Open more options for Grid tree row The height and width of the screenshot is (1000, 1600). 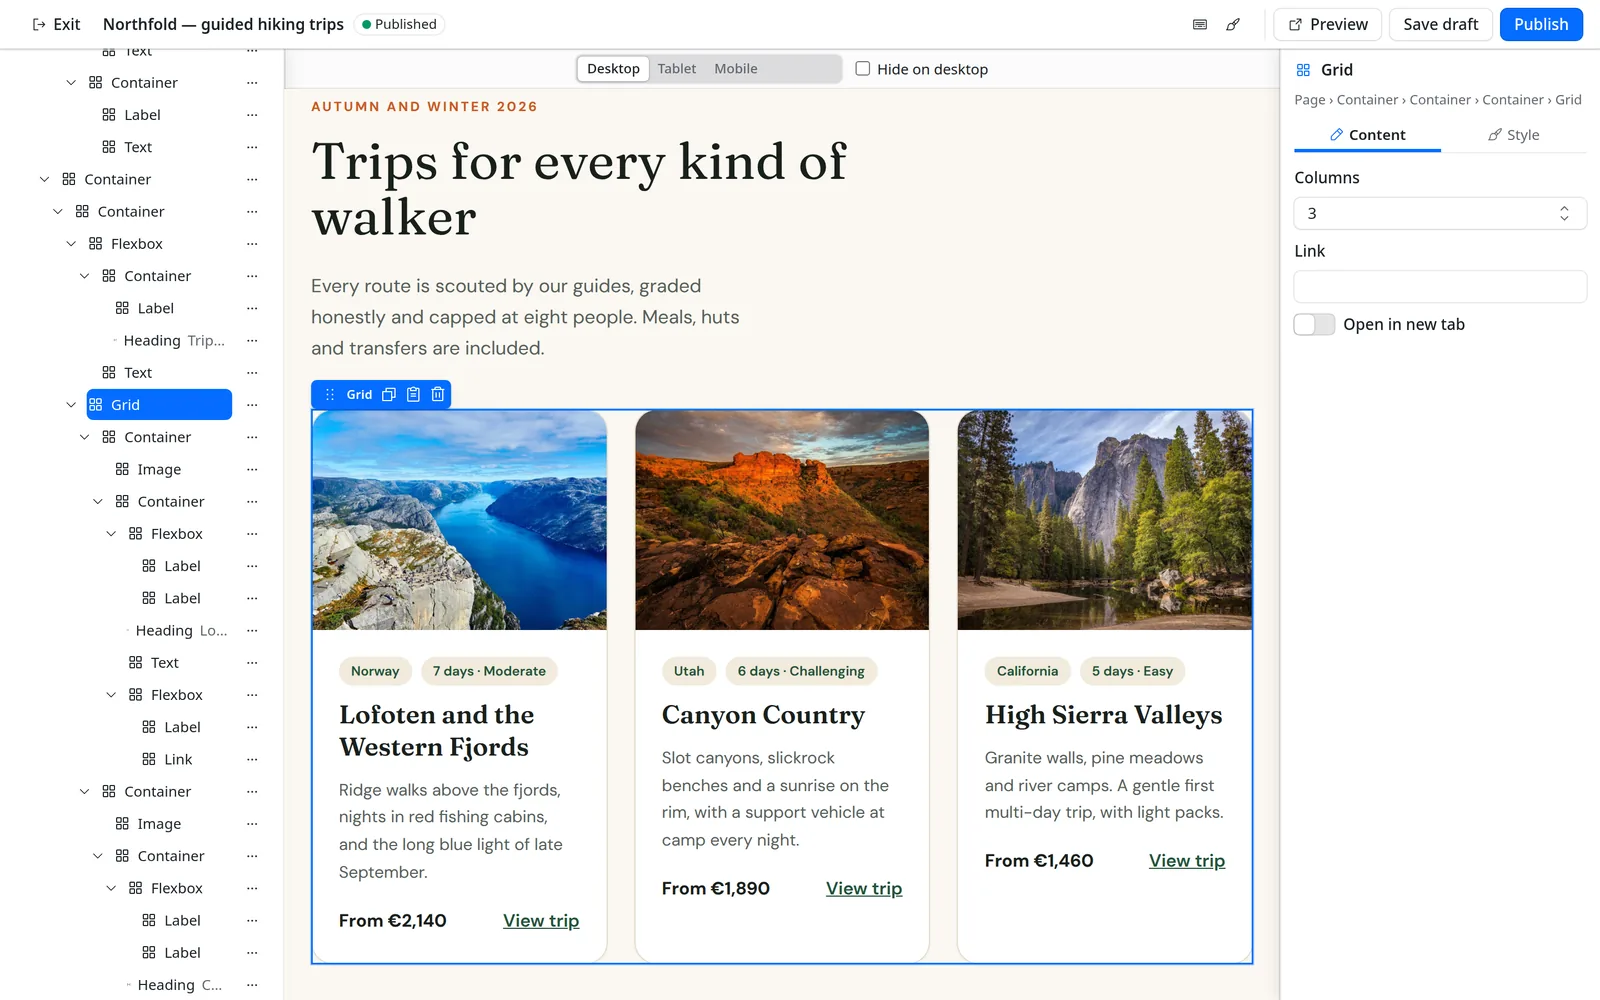click(252, 405)
